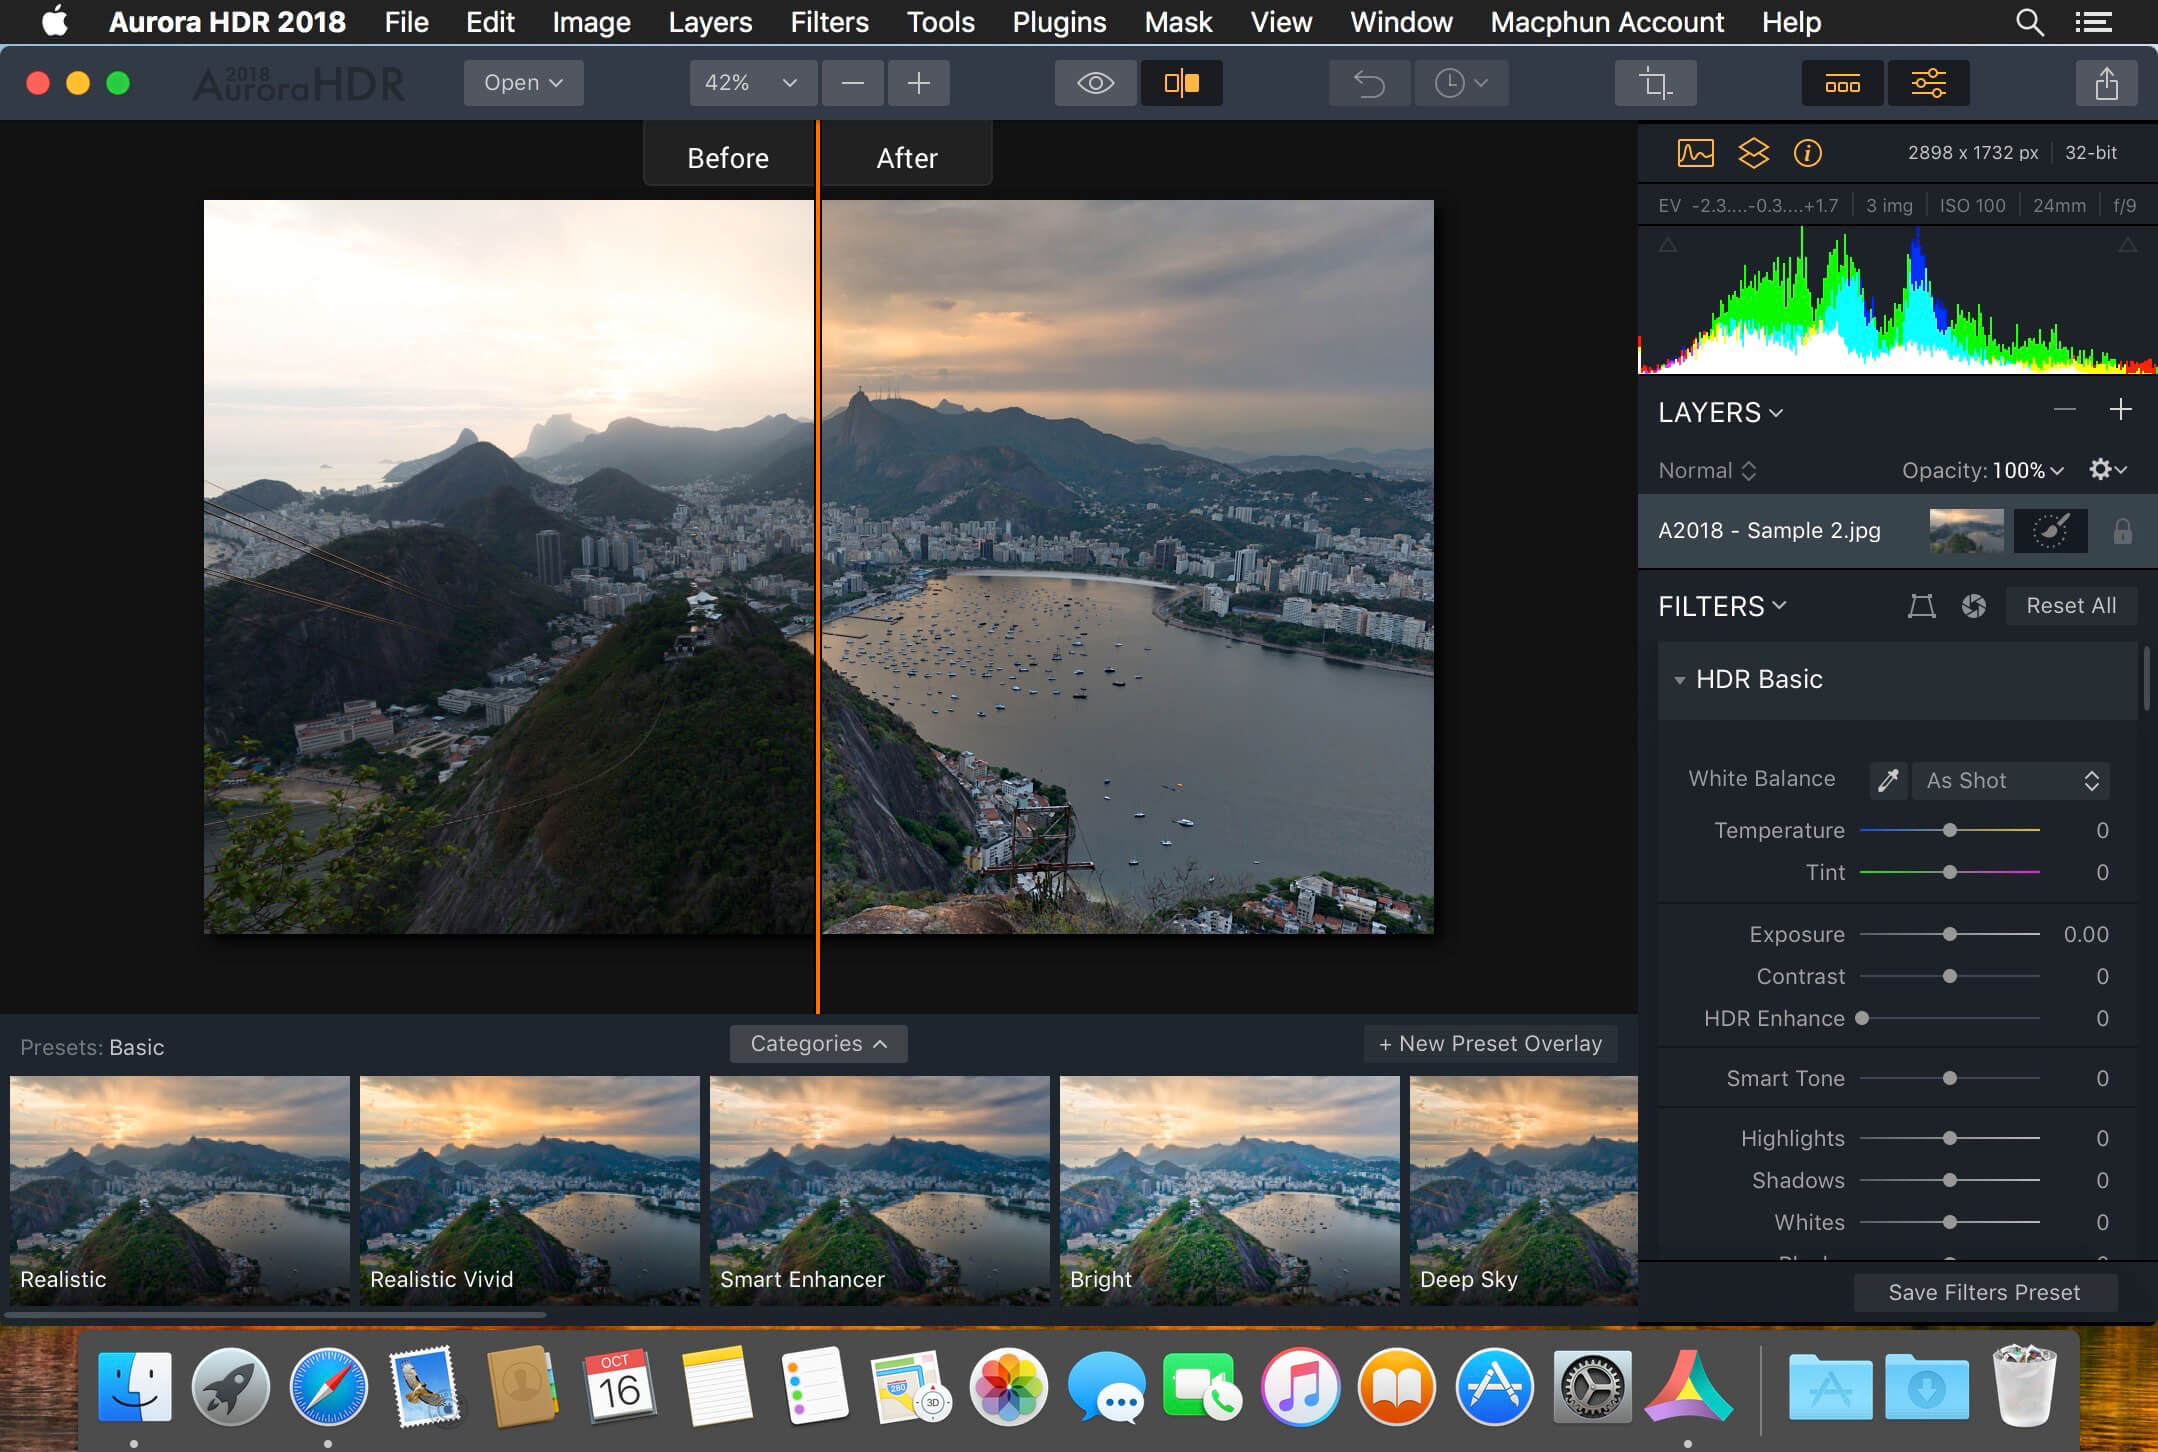This screenshot has width=2158, height=1452.
Task: Select the A2018 - Sample 2.jpg layer thumbnail
Action: (1966, 531)
